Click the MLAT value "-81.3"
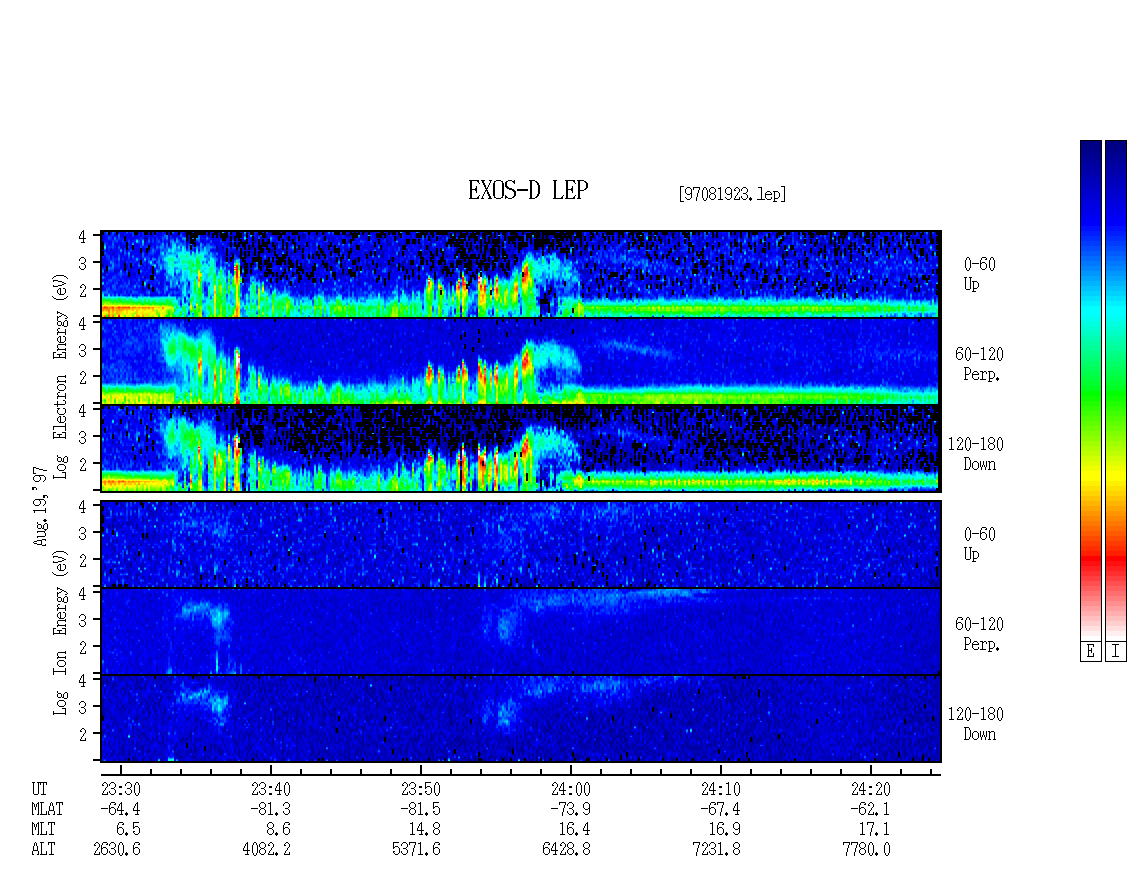The width and height of the screenshot is (1130, 875). click(270, 809)
